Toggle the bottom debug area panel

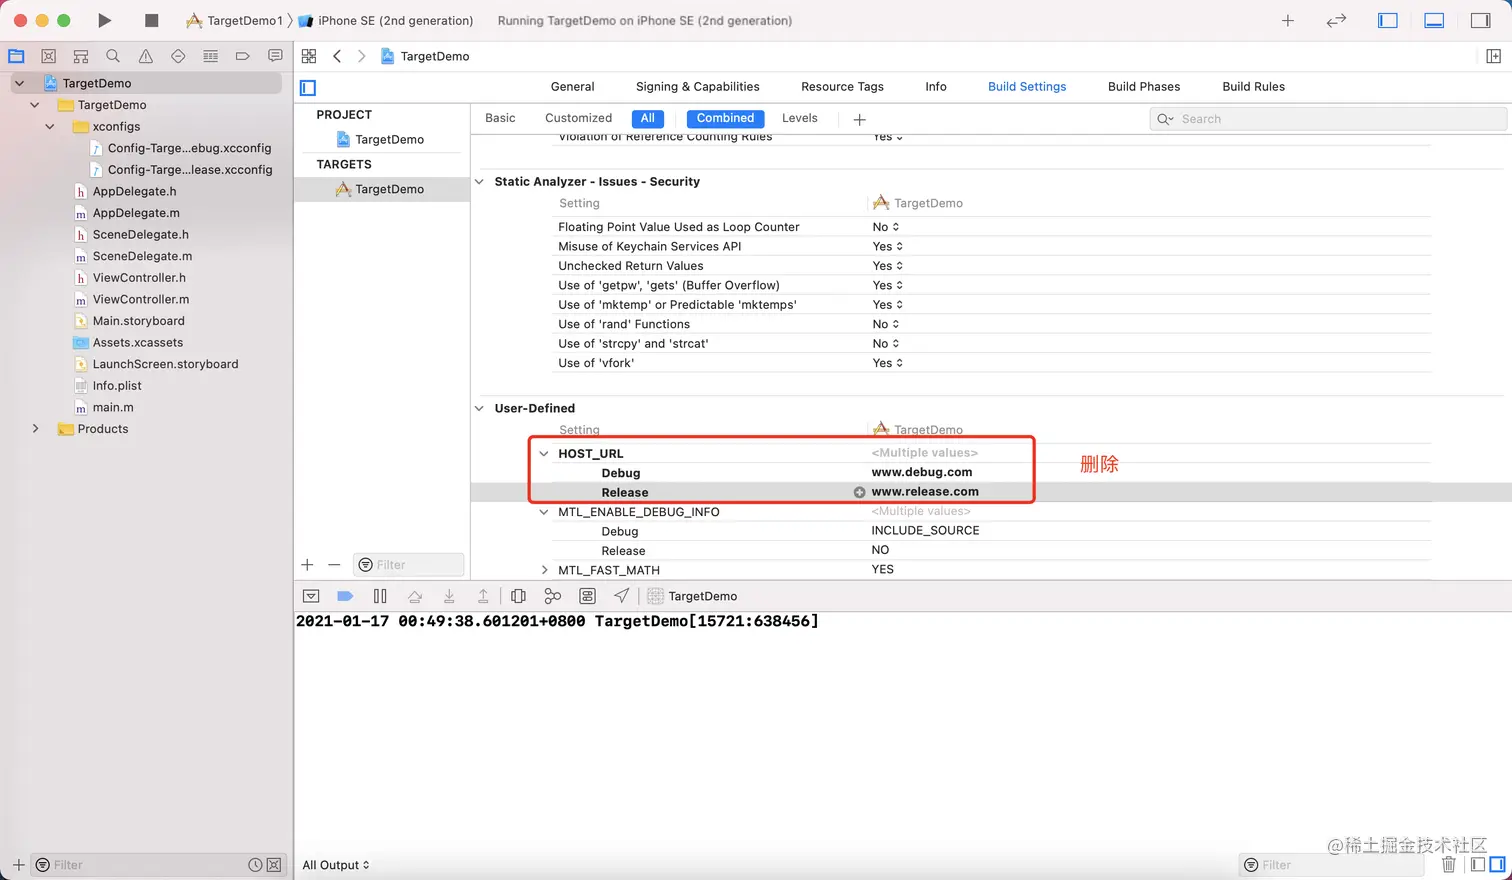point(1434,20)
